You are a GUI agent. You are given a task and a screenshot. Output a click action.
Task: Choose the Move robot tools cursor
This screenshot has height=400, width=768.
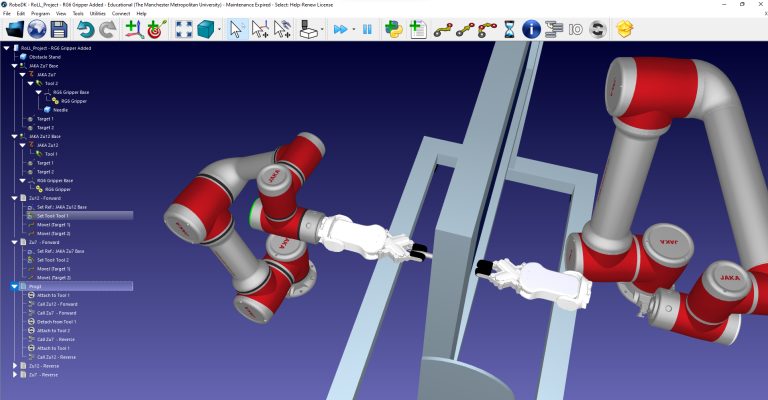tap(282, 29)
